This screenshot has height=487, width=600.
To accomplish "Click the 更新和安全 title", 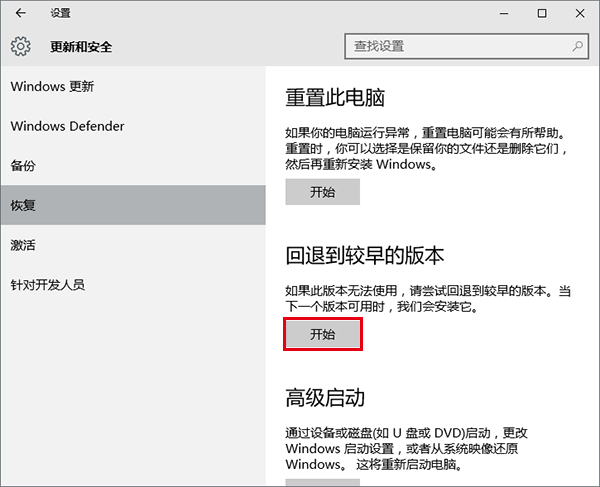I will click(81, 47).
